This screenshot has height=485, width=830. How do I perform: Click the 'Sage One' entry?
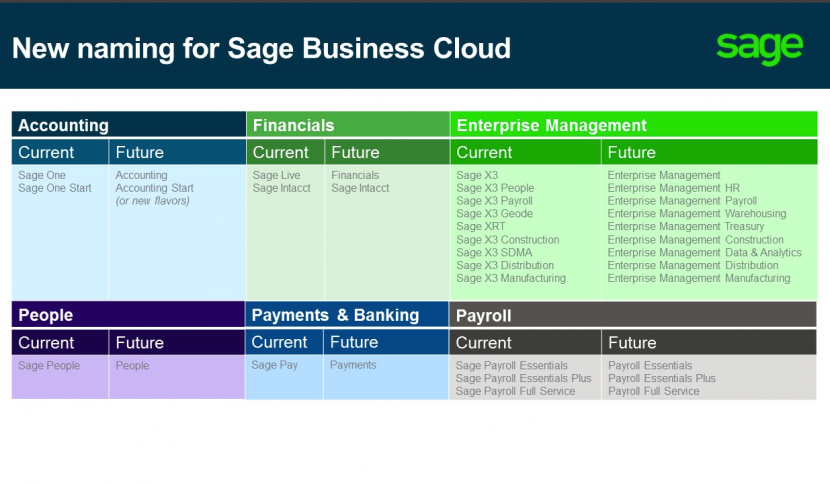click(x=42, y=175)
